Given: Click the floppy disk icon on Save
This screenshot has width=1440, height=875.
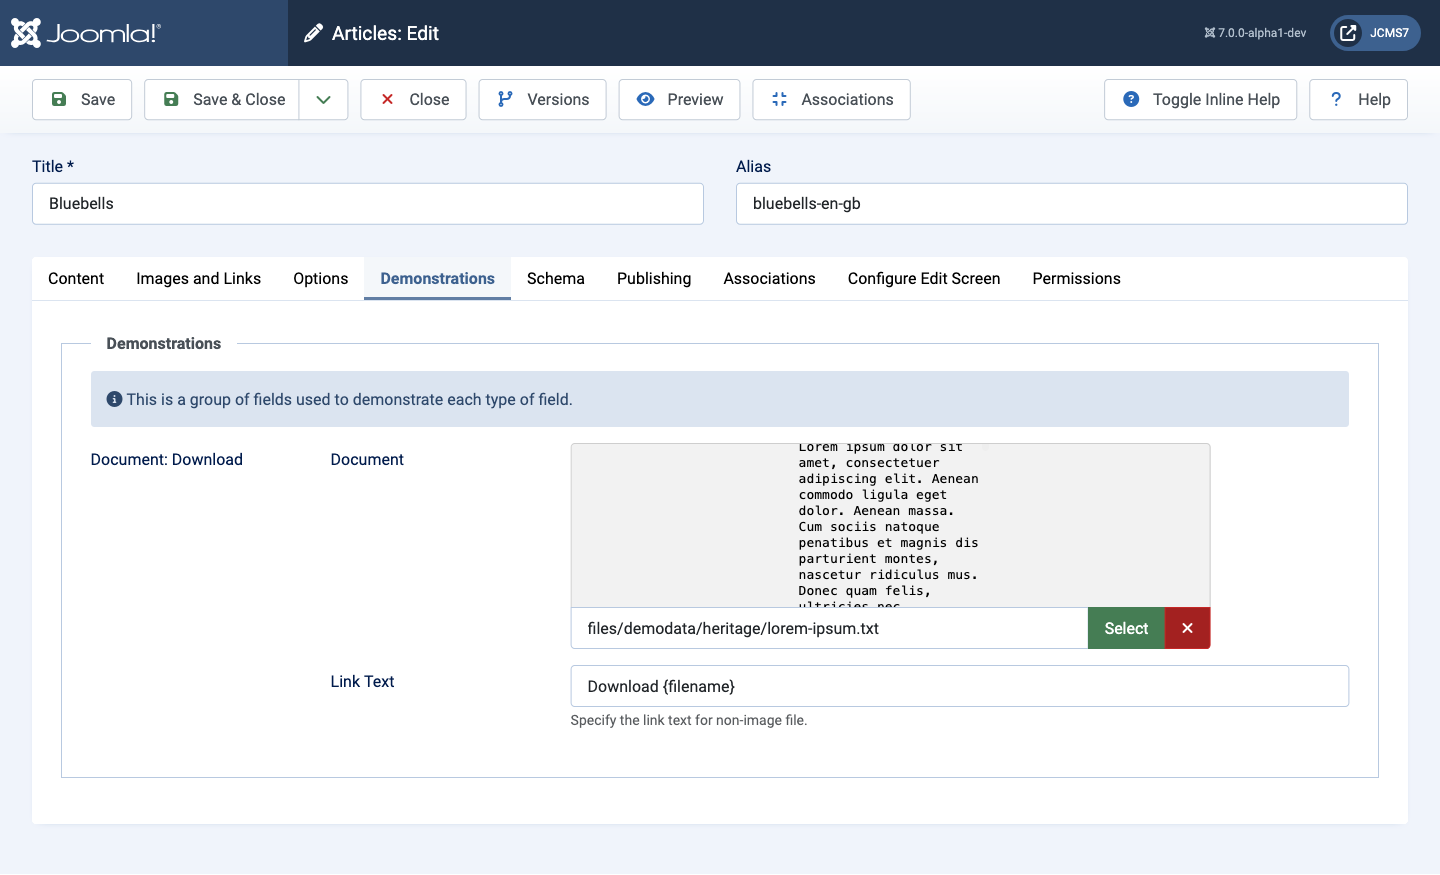Looking at the screenshot, I should (x=59, y=99).
